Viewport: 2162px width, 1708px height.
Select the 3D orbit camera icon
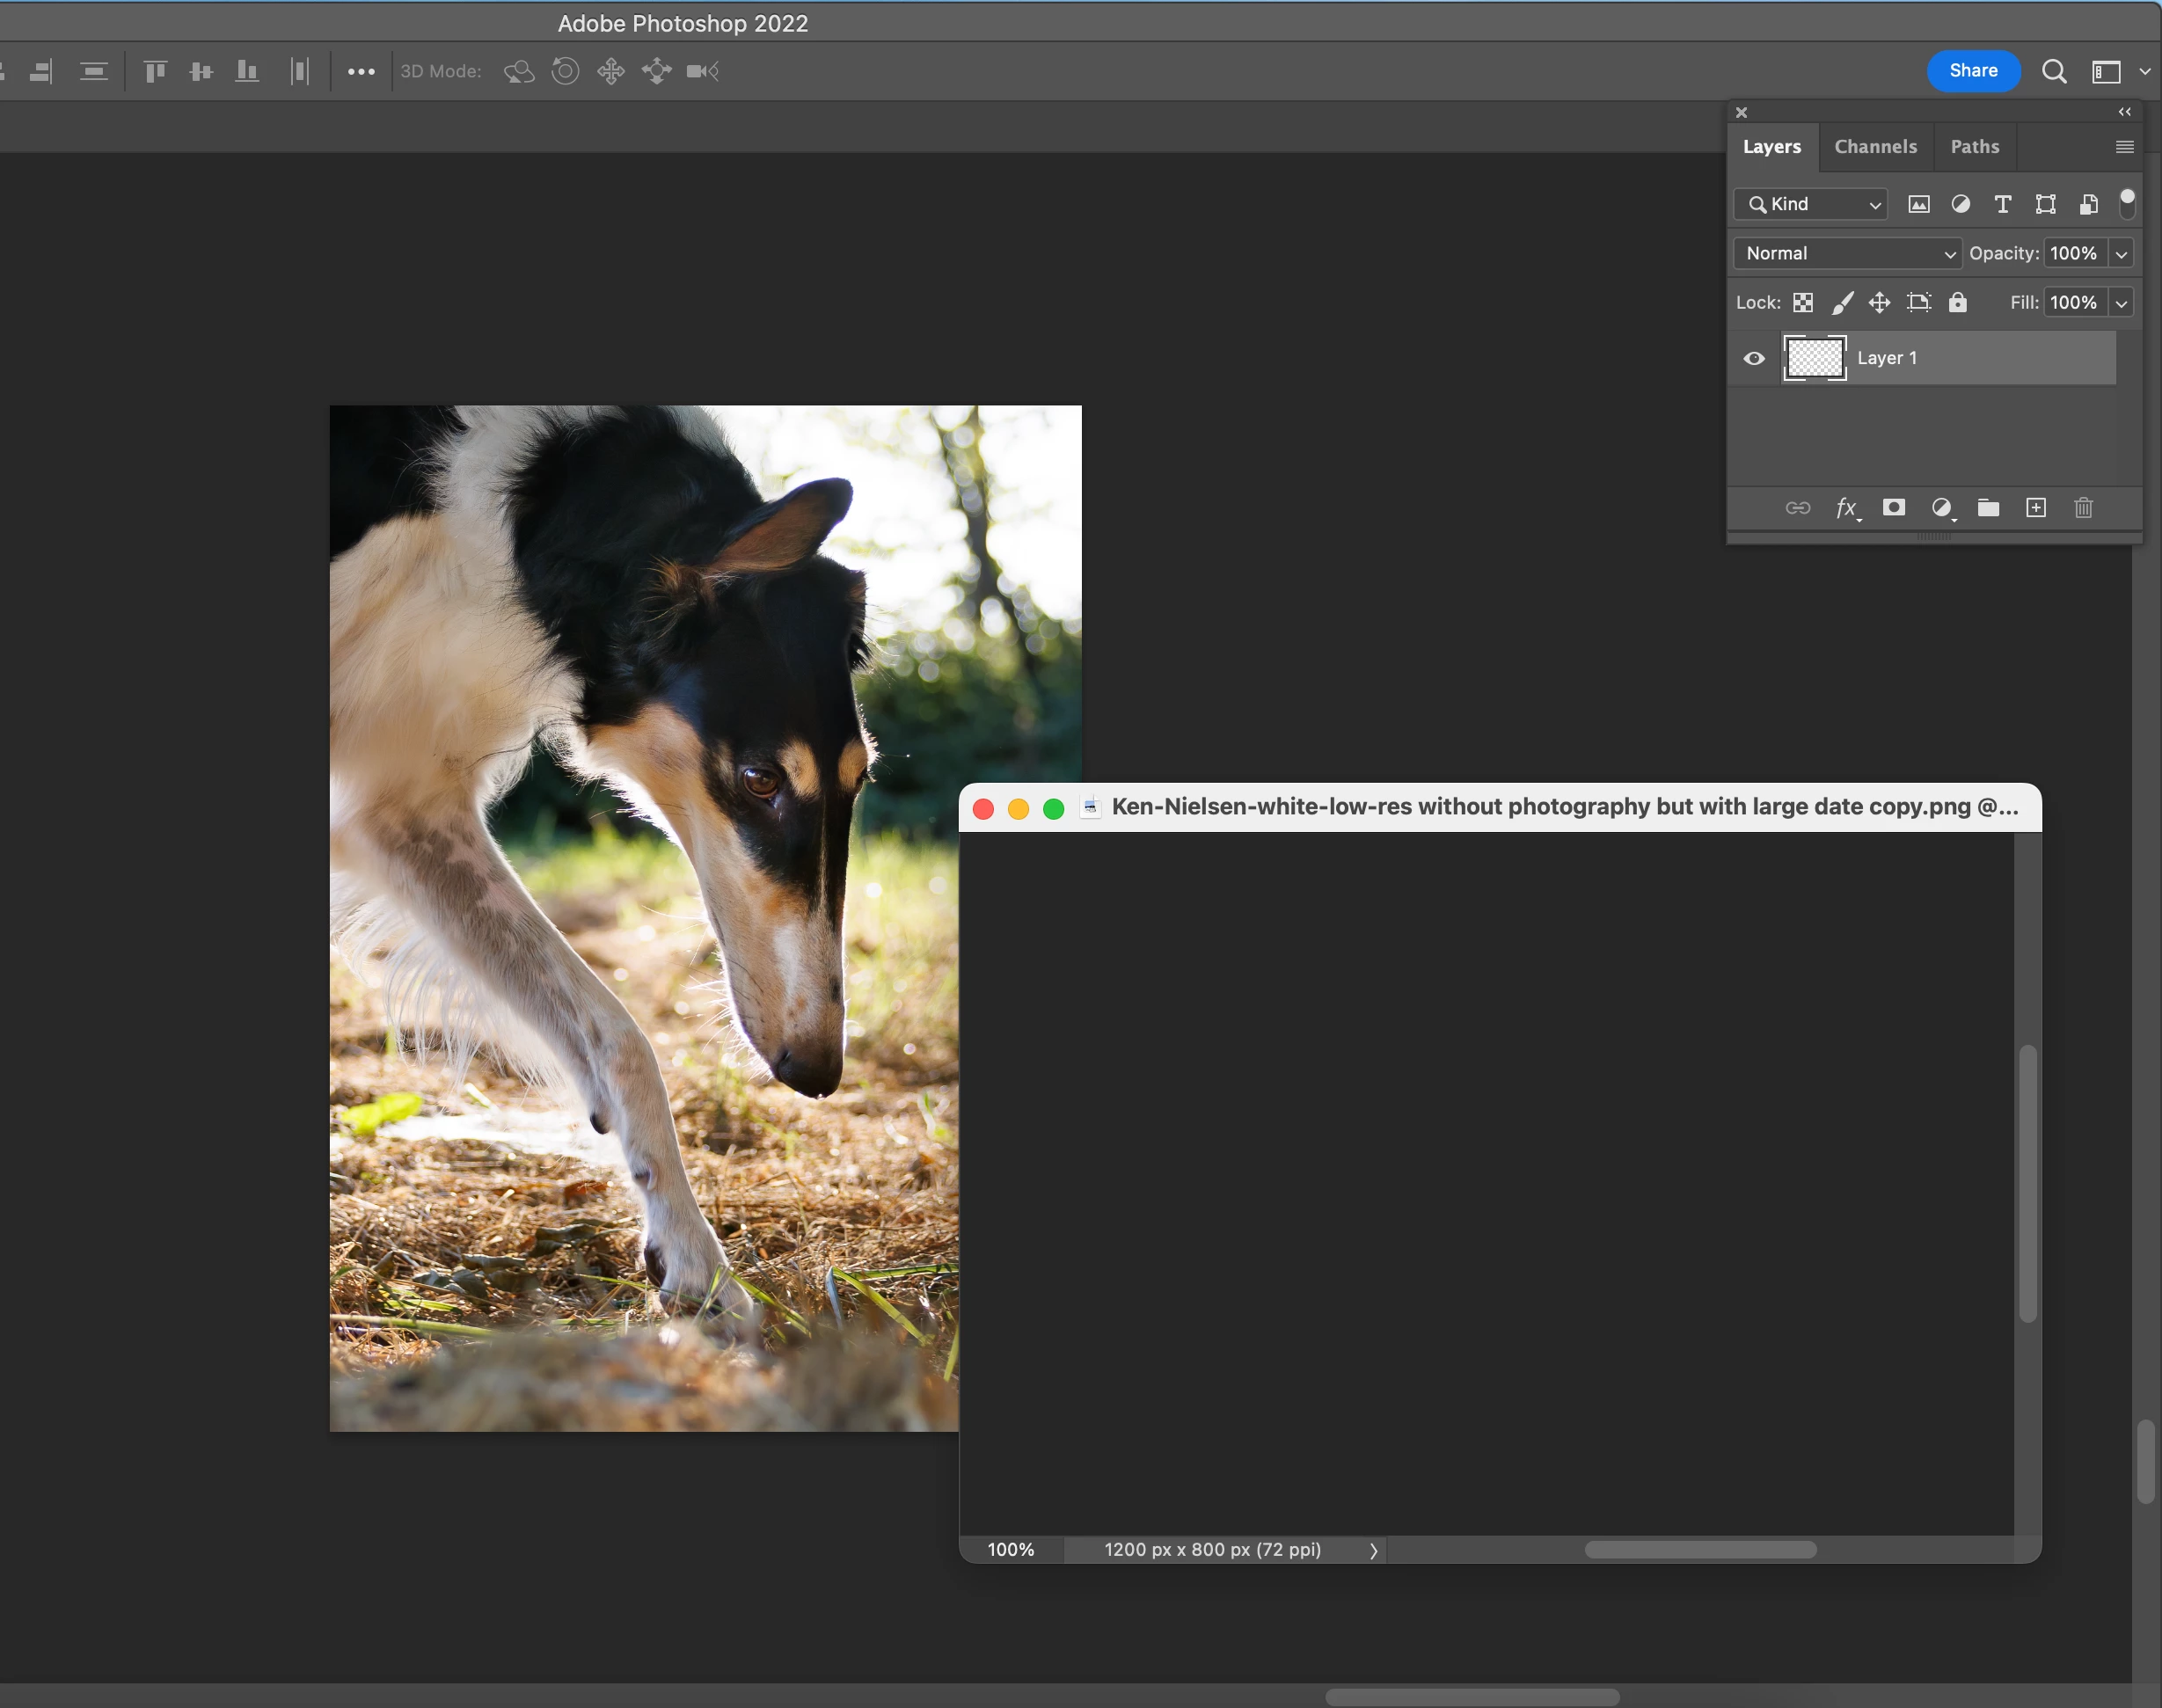[x=518, y=71]
